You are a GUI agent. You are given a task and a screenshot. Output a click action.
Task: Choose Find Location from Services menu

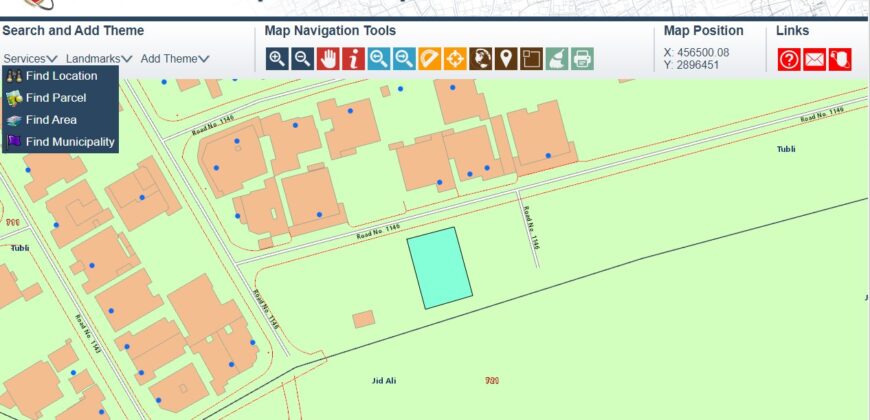(x=61, y=76)
